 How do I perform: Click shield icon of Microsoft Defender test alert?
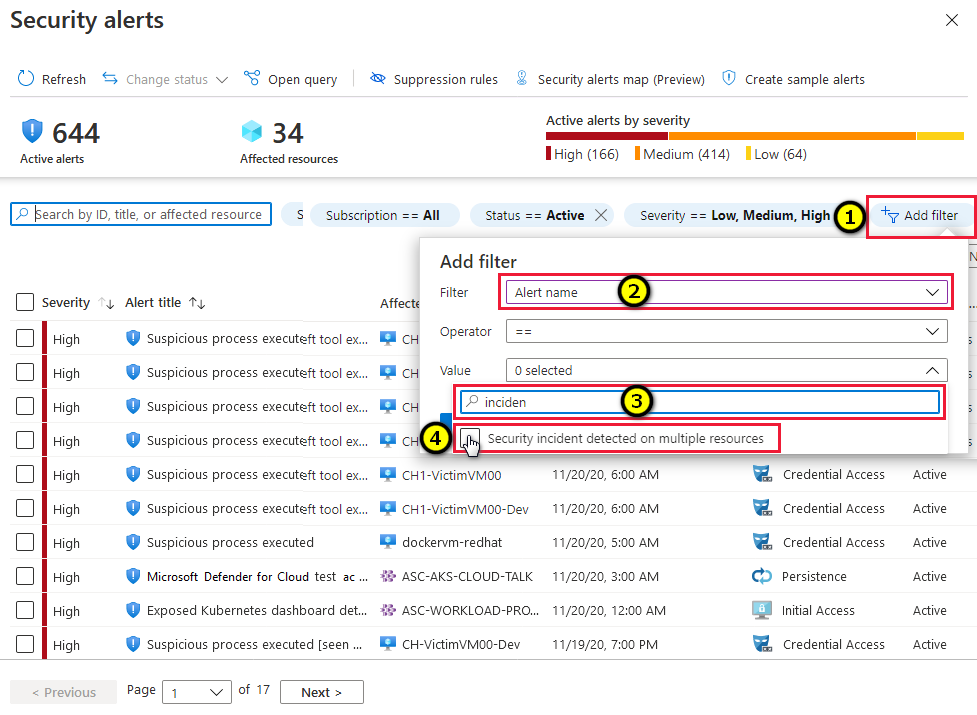tap(133, 576)
